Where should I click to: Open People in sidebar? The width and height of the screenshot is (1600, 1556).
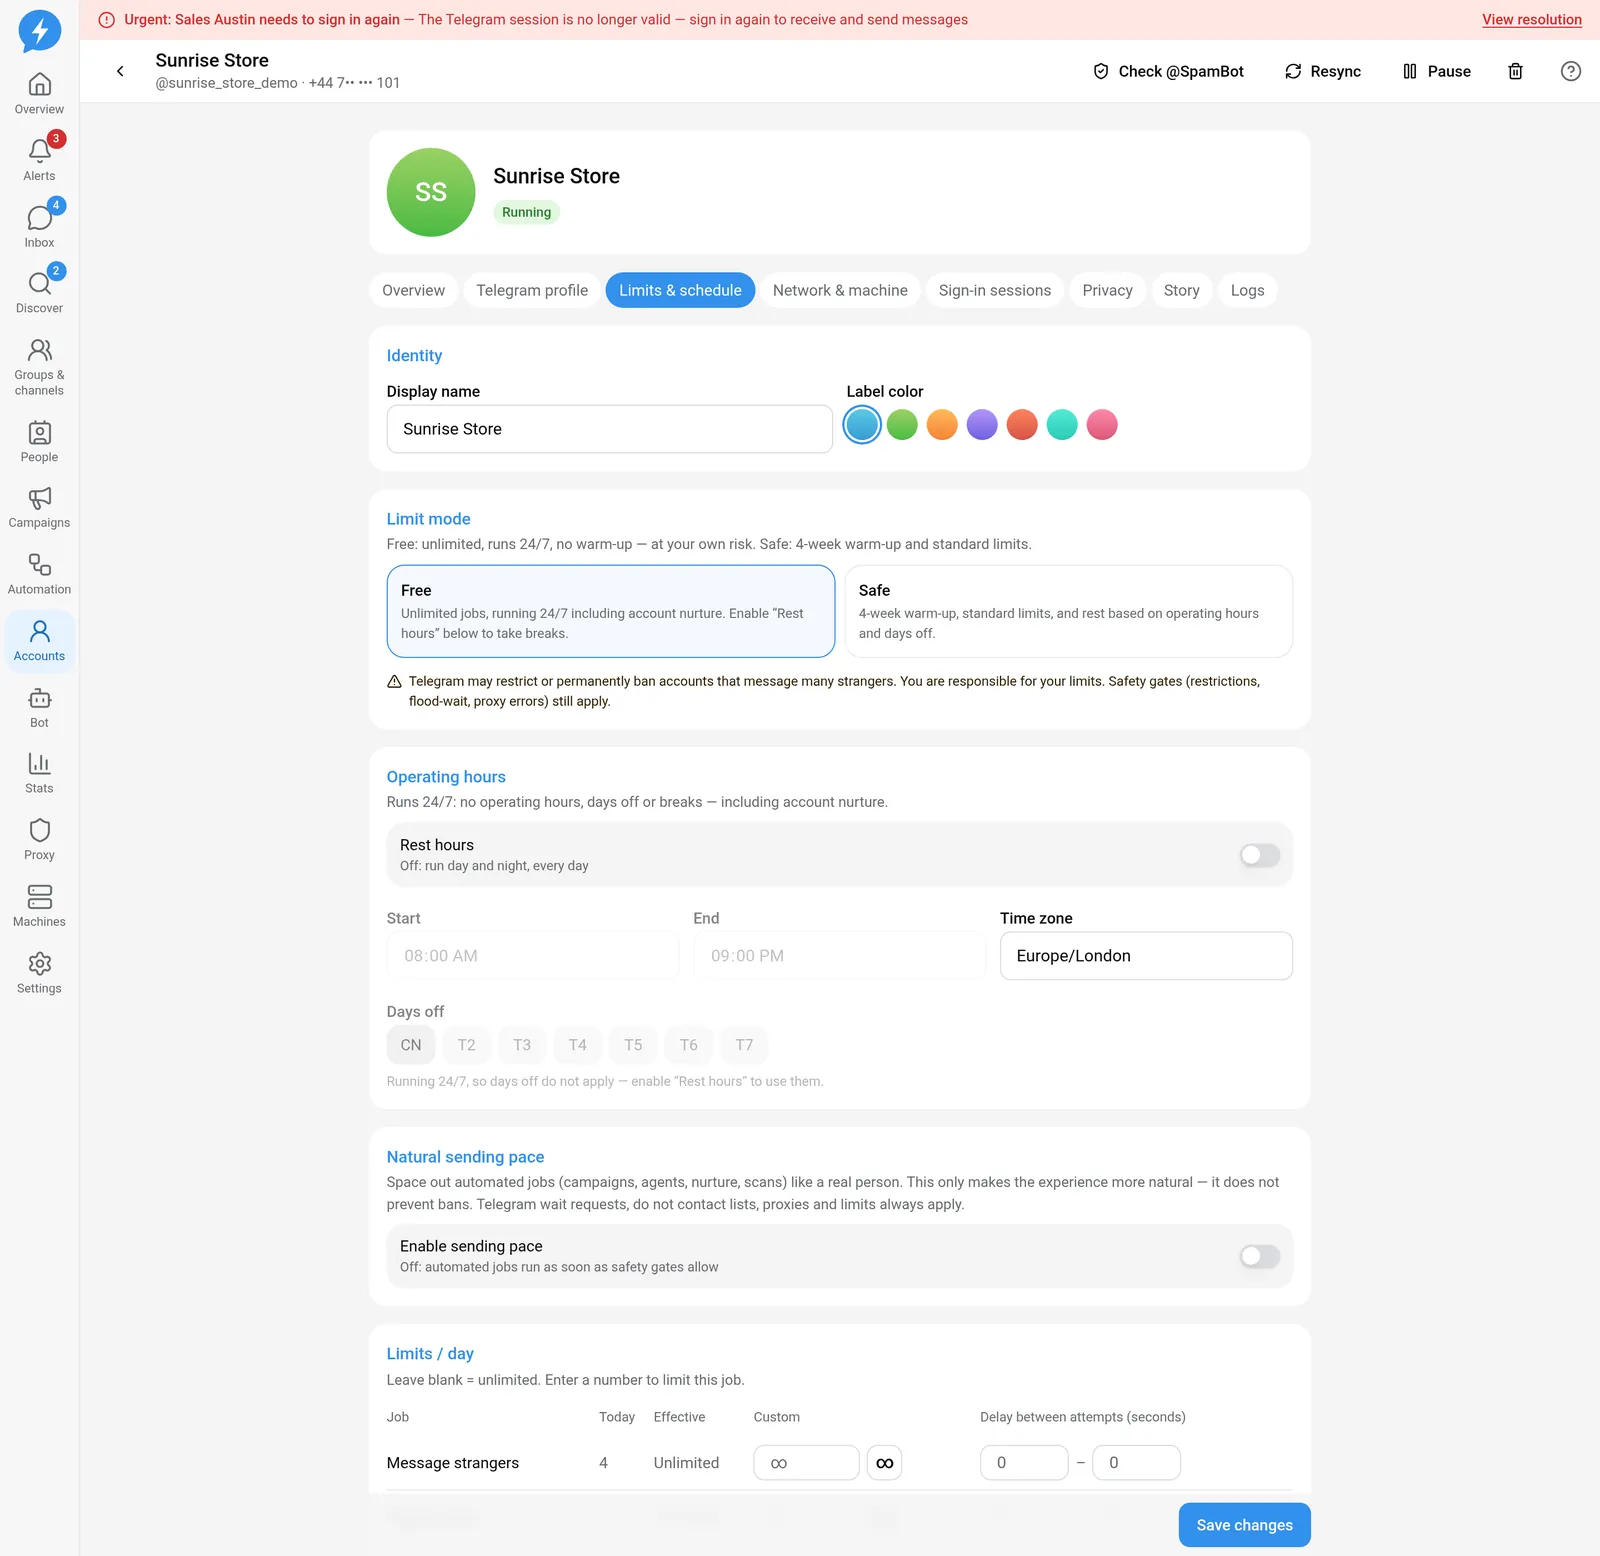(39, 442)
